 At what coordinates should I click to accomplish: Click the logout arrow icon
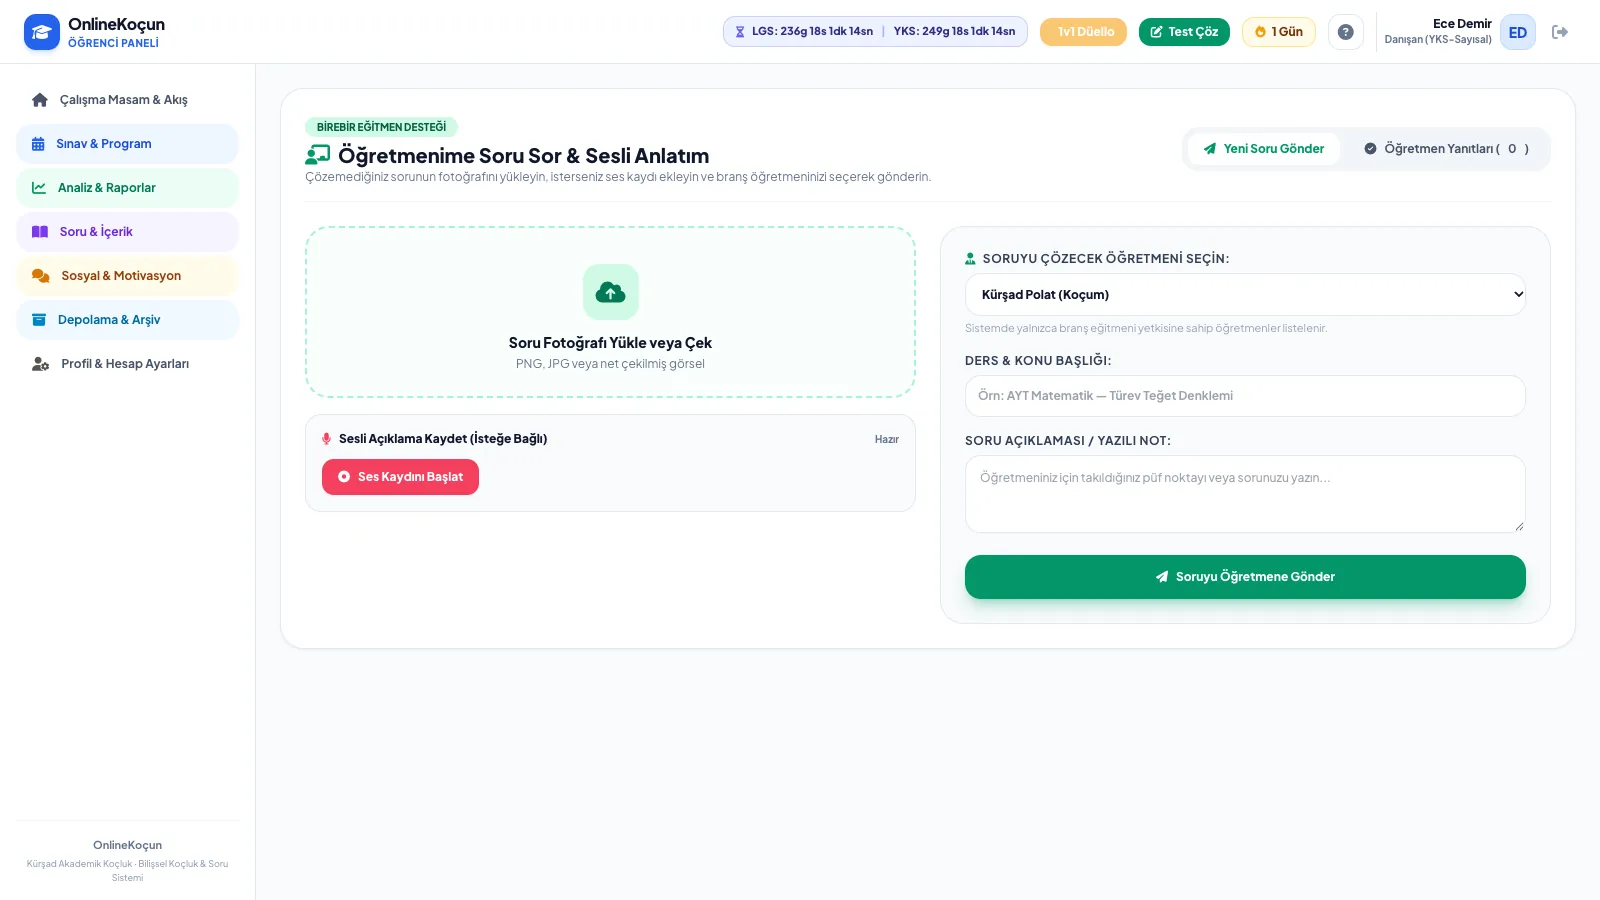tap(1560, 32)
